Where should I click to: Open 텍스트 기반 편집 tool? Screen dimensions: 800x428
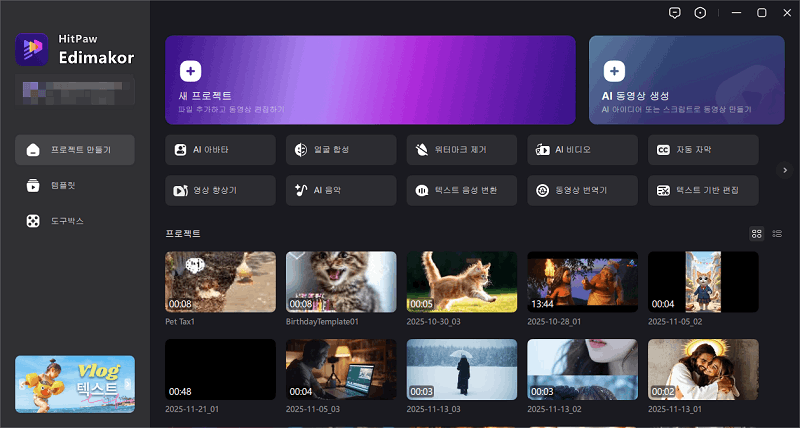tap(703, 190)
